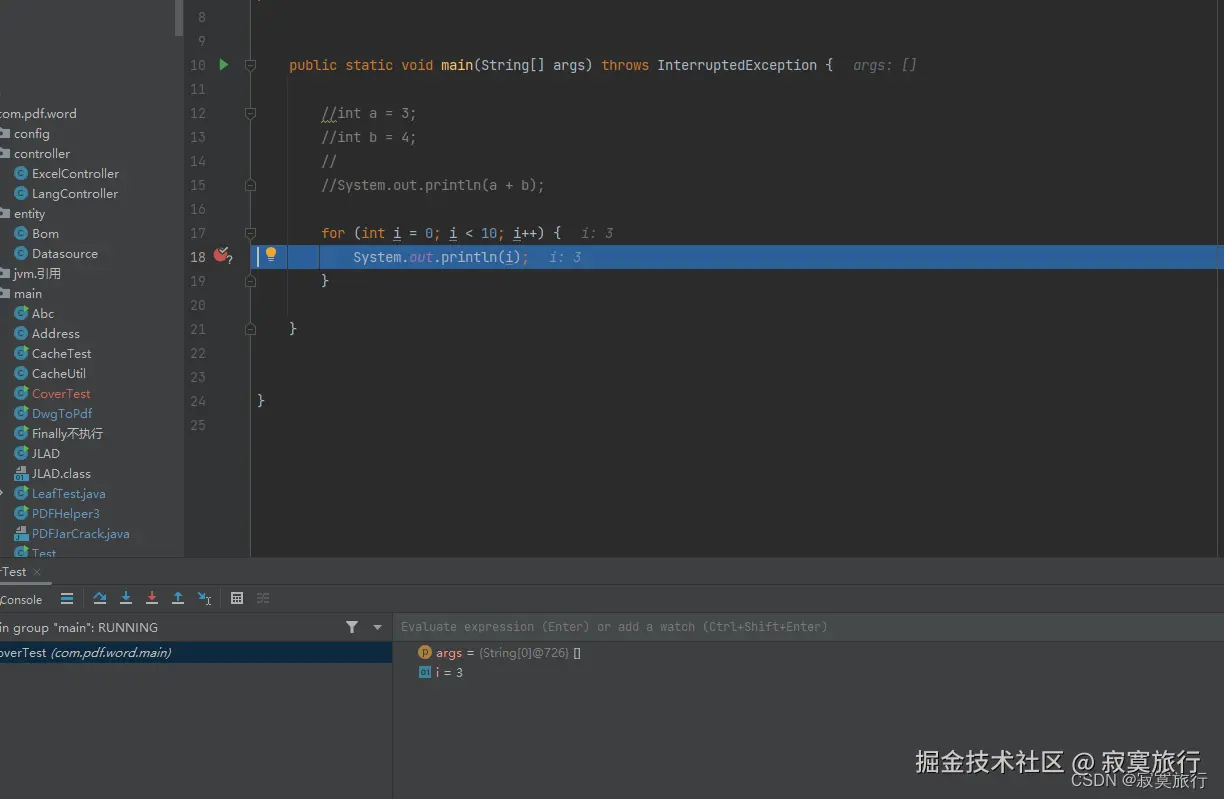
Task: Open CacheTest class in project tree
Action: pyautogui.click(x=61, y=353)
